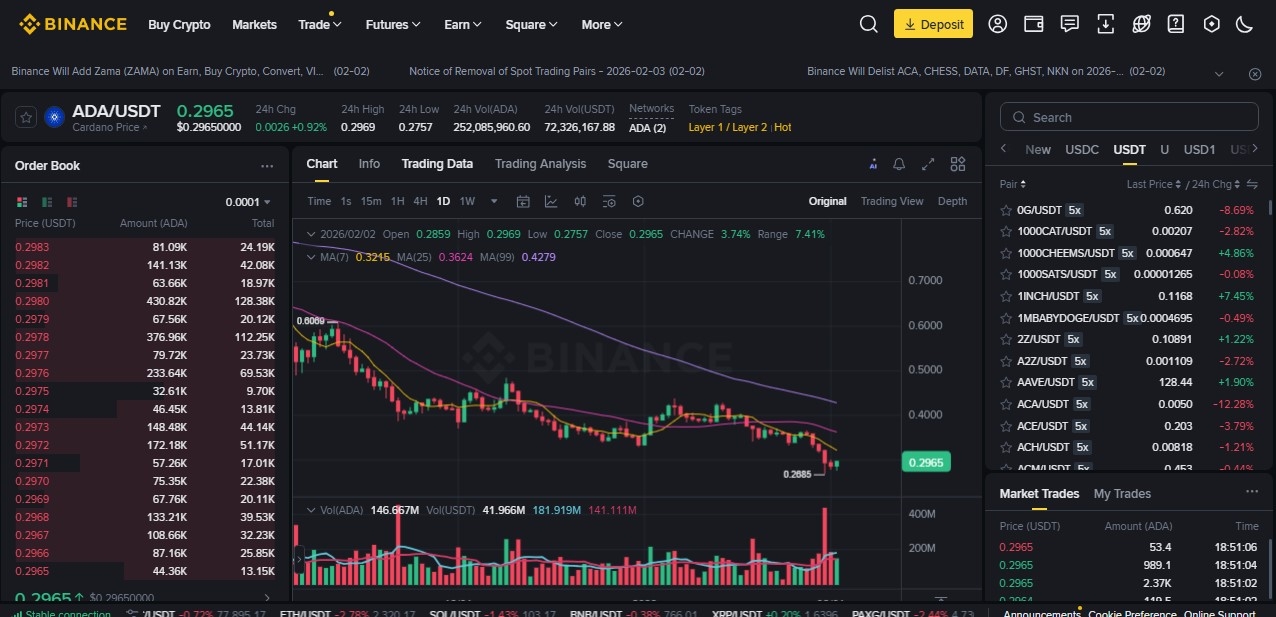Expand the Futures menu
Screen dimensions: 1276x617
pos(393,24)
